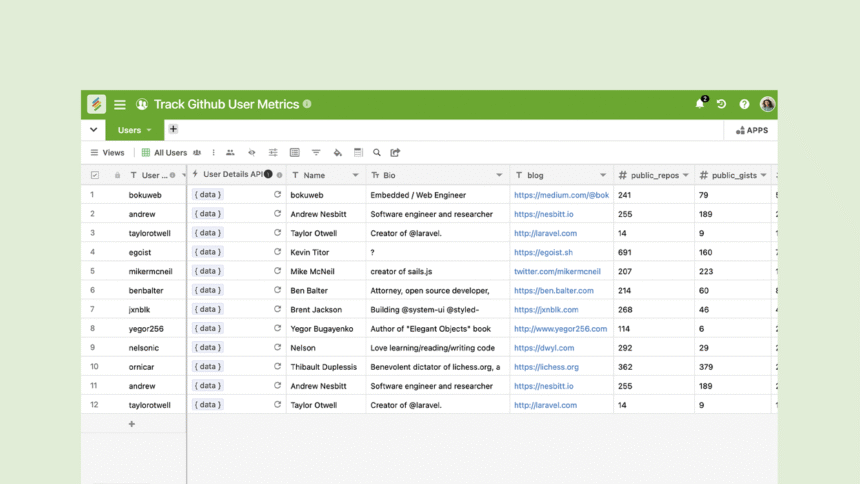Open the view collaborators icon beside All Users

click(197, 153)
